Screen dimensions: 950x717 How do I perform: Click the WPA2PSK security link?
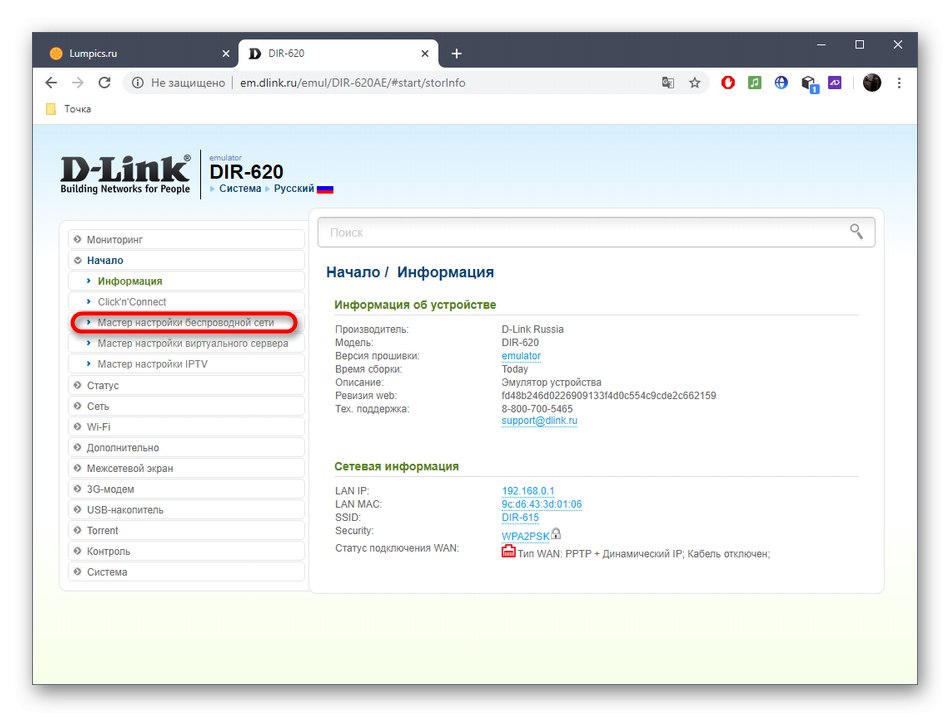click(525, 536)
